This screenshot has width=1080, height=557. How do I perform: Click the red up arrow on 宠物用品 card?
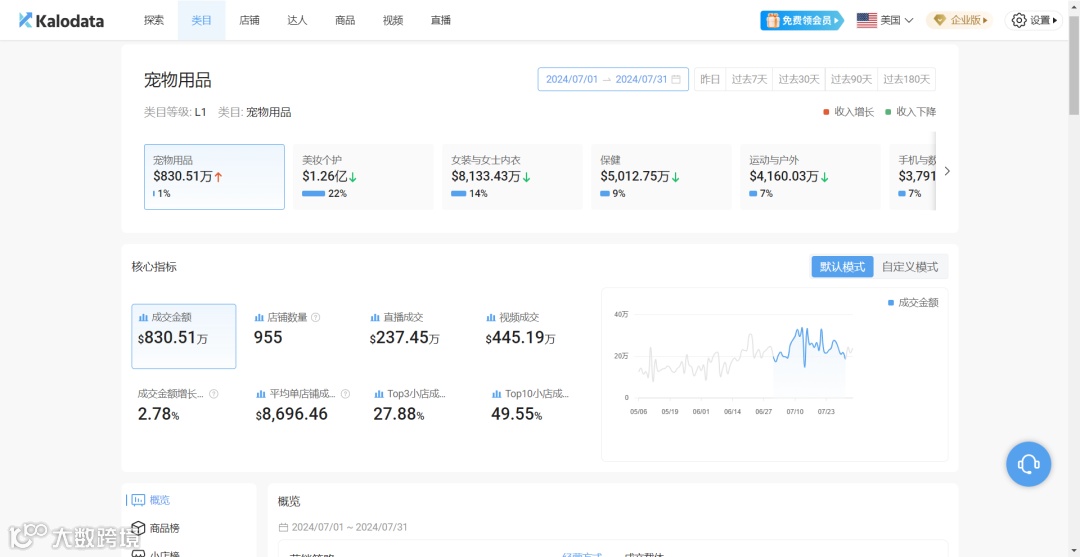pos(218,176)
